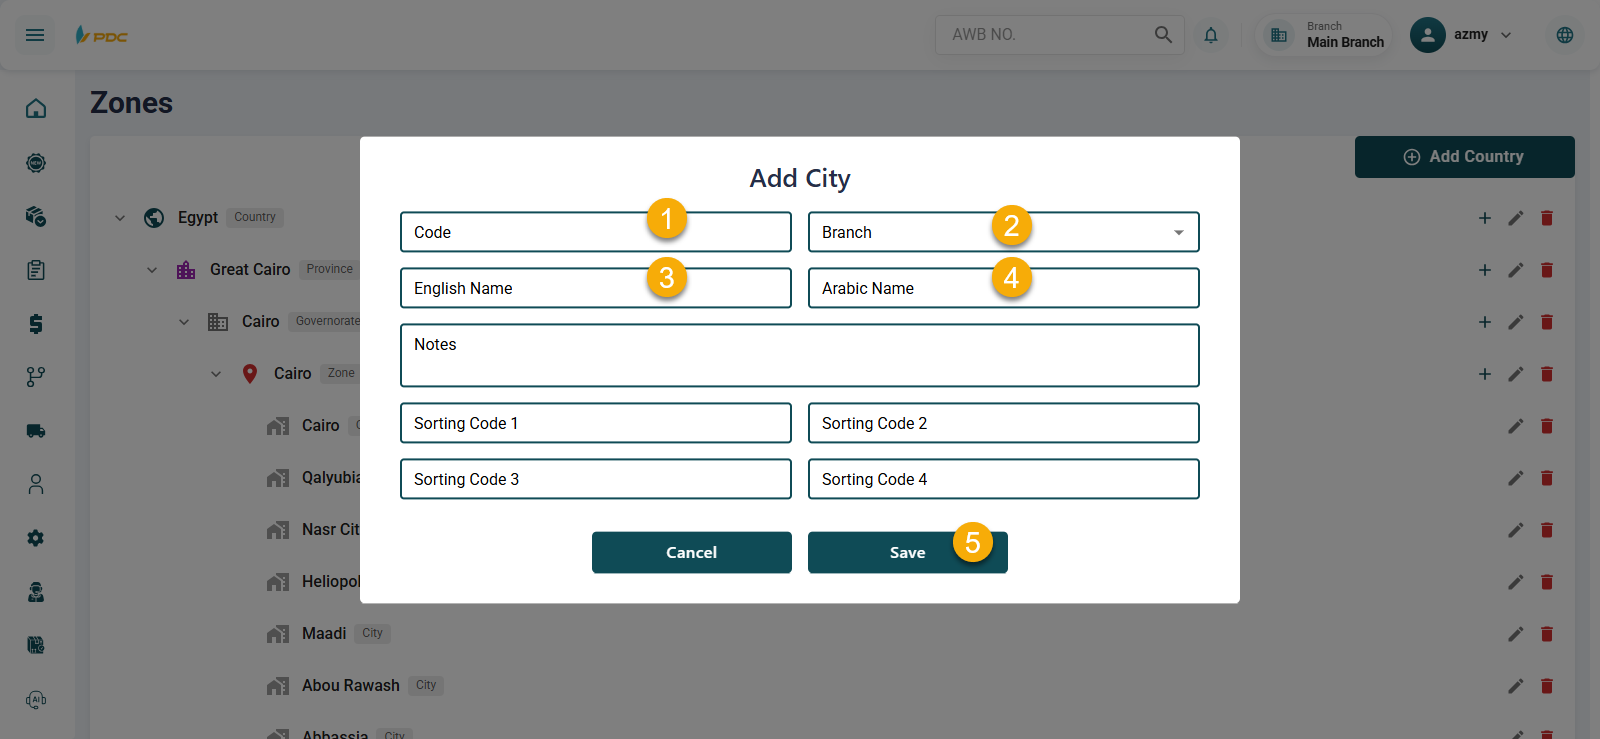
Task: Collapse the Egypt tree node
Action: [120, 218]
